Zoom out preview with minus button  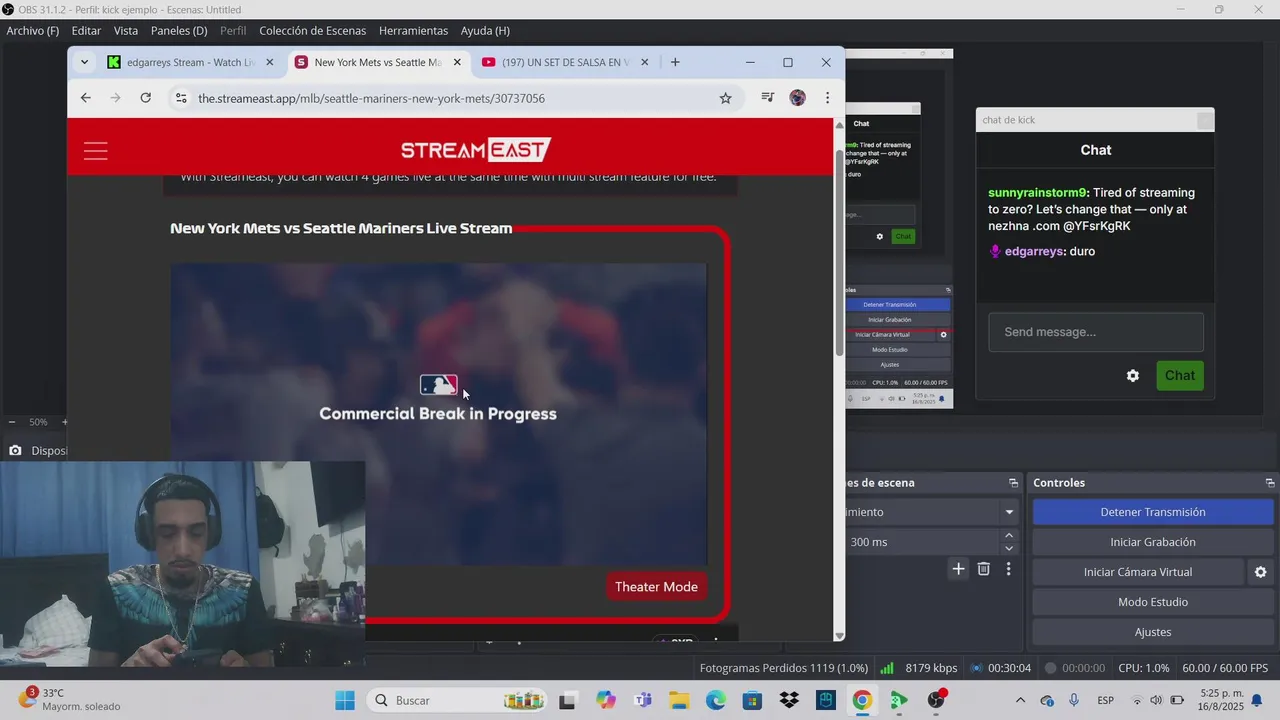tap(11, 422)
